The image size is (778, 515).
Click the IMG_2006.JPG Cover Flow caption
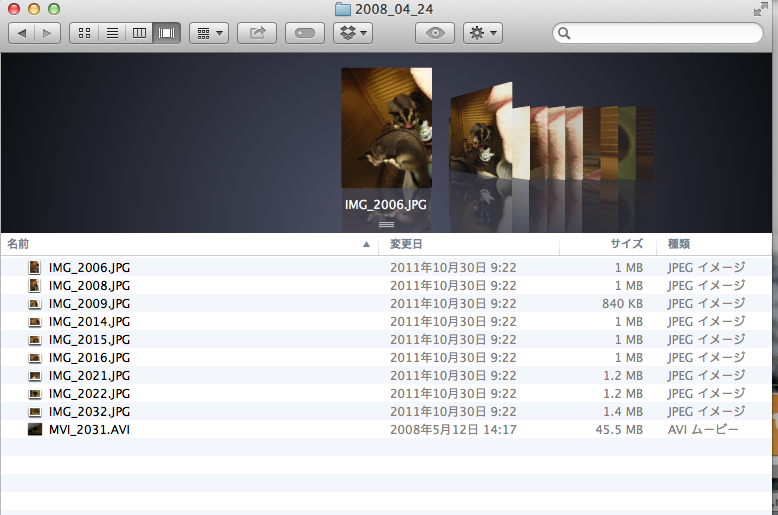[386, 205]
